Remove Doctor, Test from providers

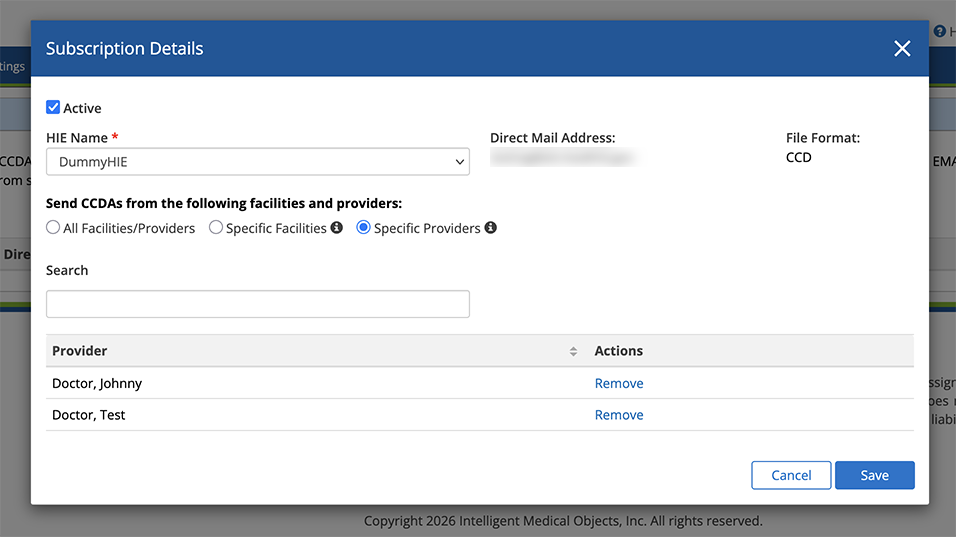[x=619, y=415]
